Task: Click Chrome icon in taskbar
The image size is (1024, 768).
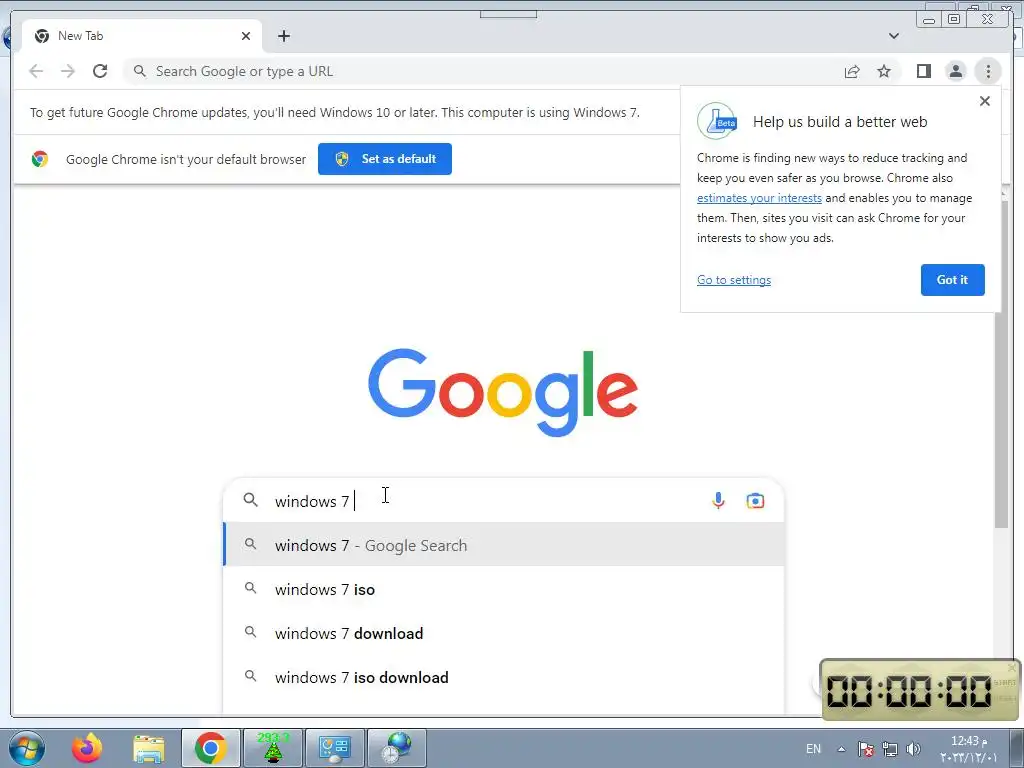Action: point(210,748)
